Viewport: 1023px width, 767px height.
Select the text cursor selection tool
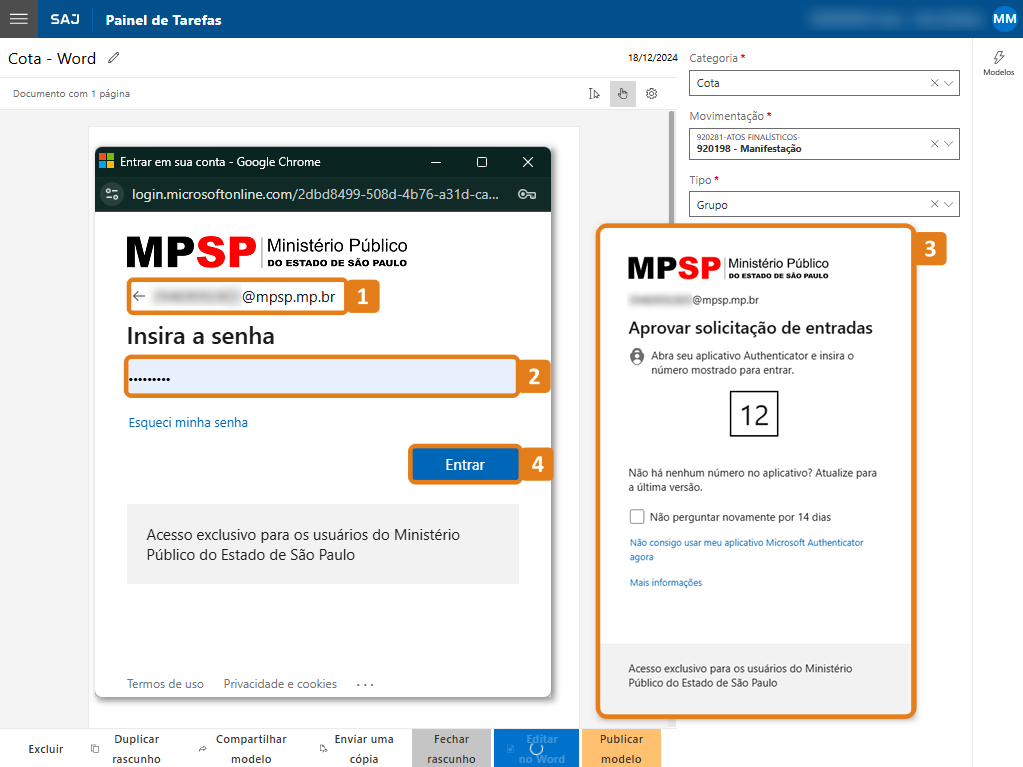595,94
